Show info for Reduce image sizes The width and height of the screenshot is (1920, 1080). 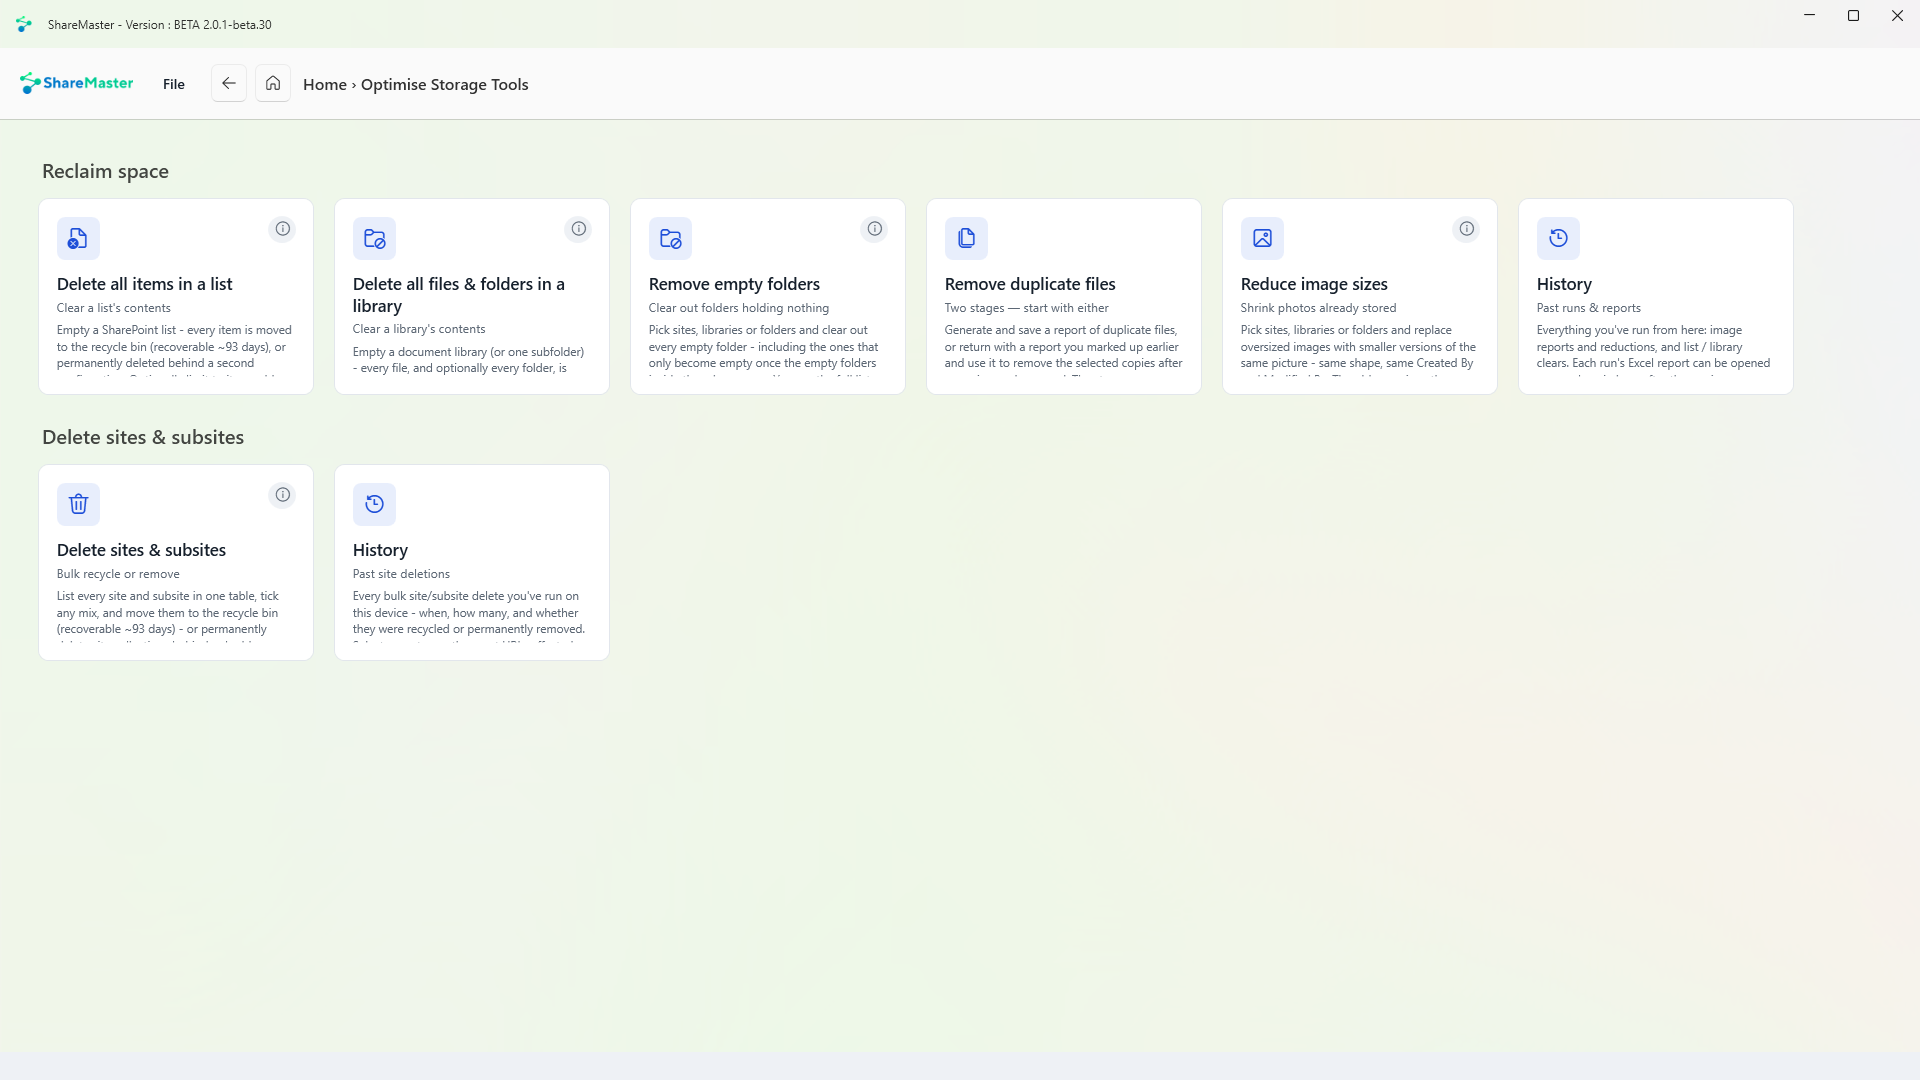tap(1467, 229)
